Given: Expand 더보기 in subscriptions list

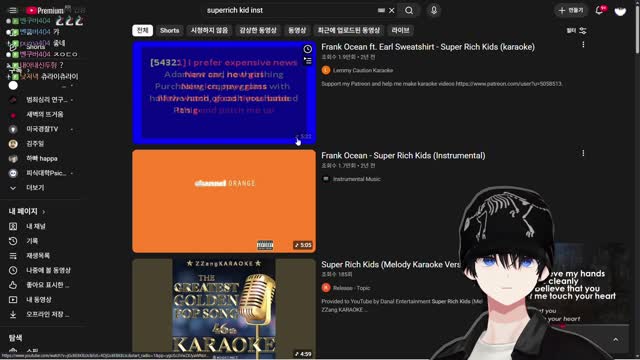Looking at the screenshot, I should tap(36, 188).
